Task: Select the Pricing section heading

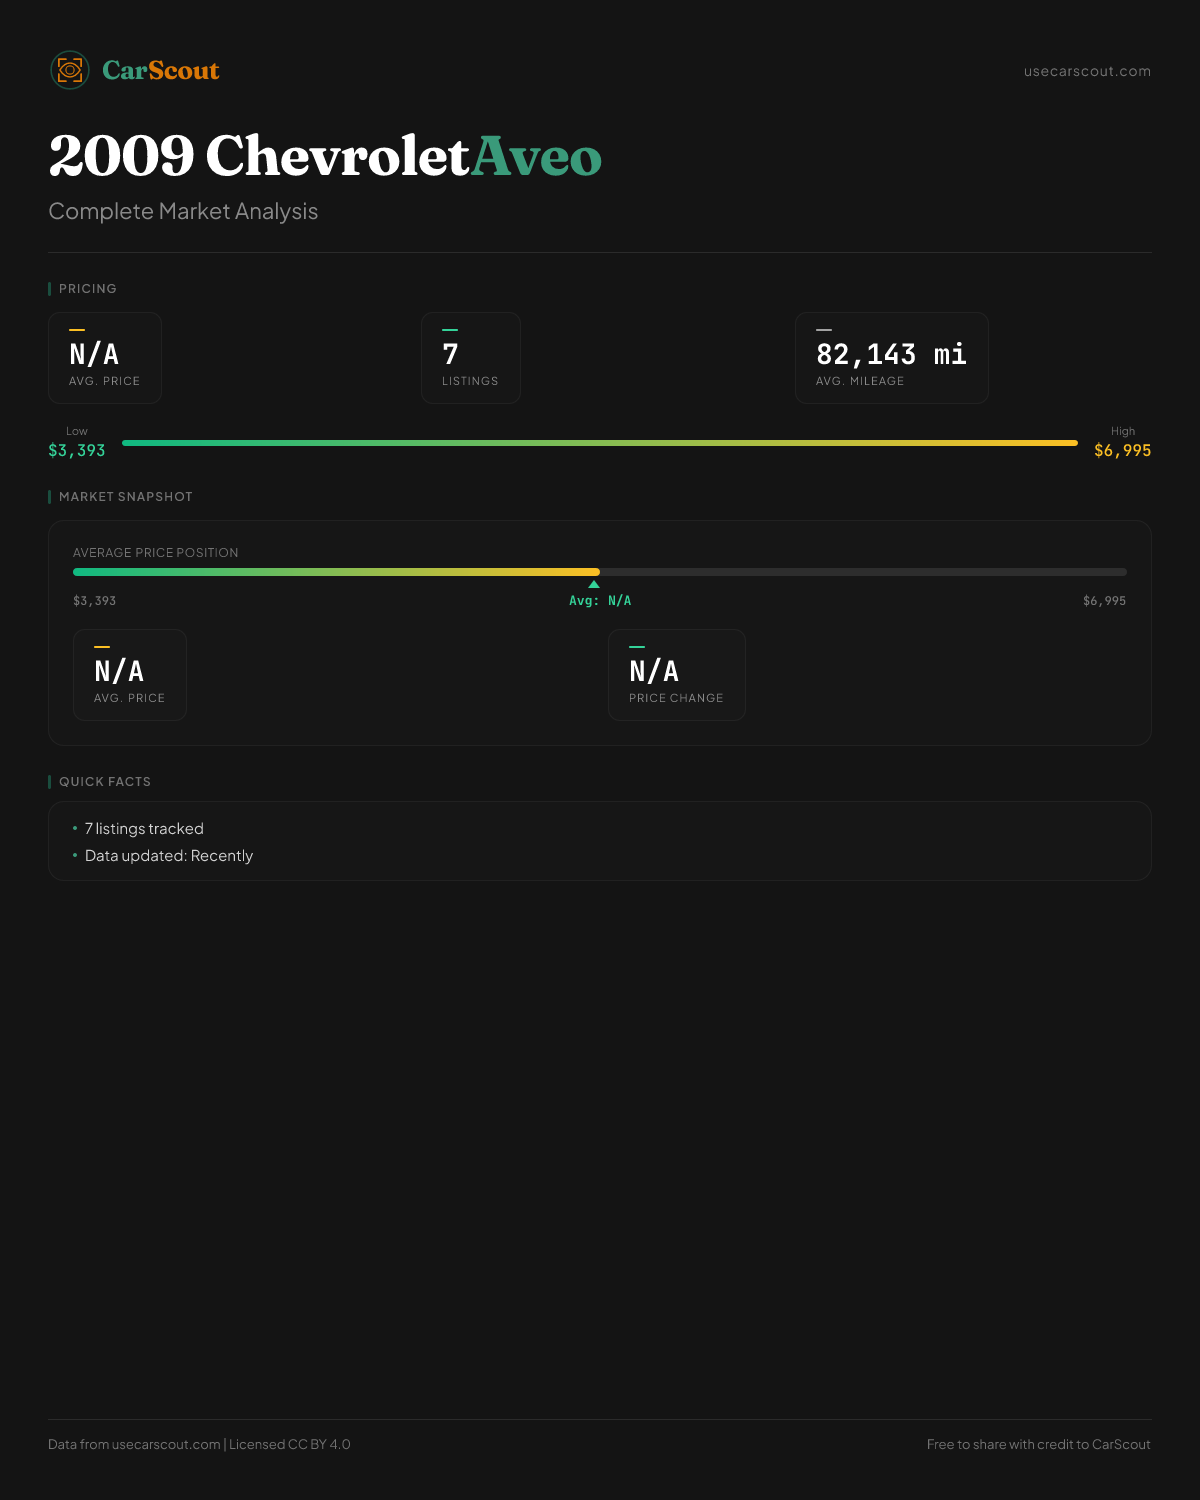Action: [x=88, y=288]
